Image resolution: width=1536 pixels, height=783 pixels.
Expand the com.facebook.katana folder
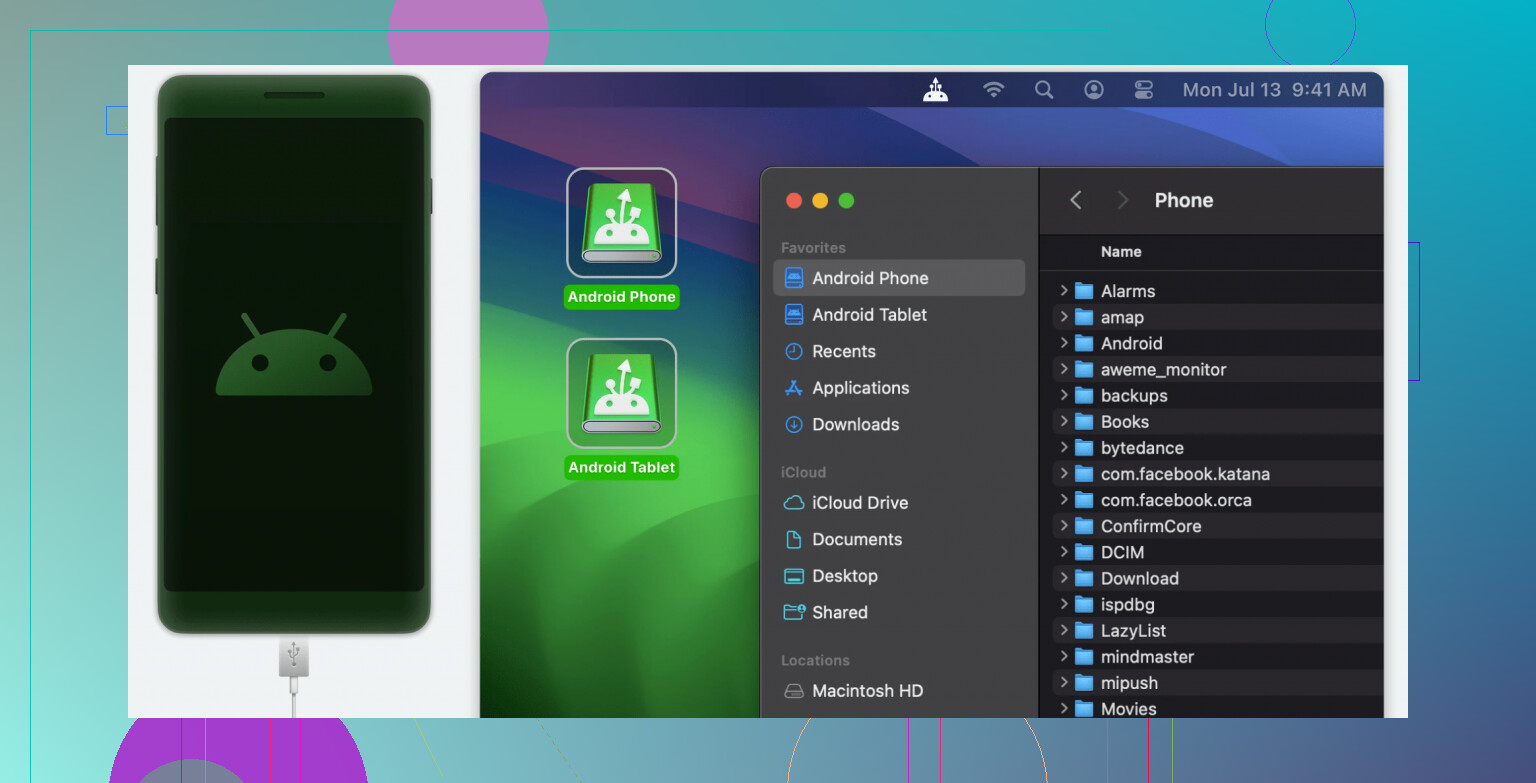(x=1064, y=474)
